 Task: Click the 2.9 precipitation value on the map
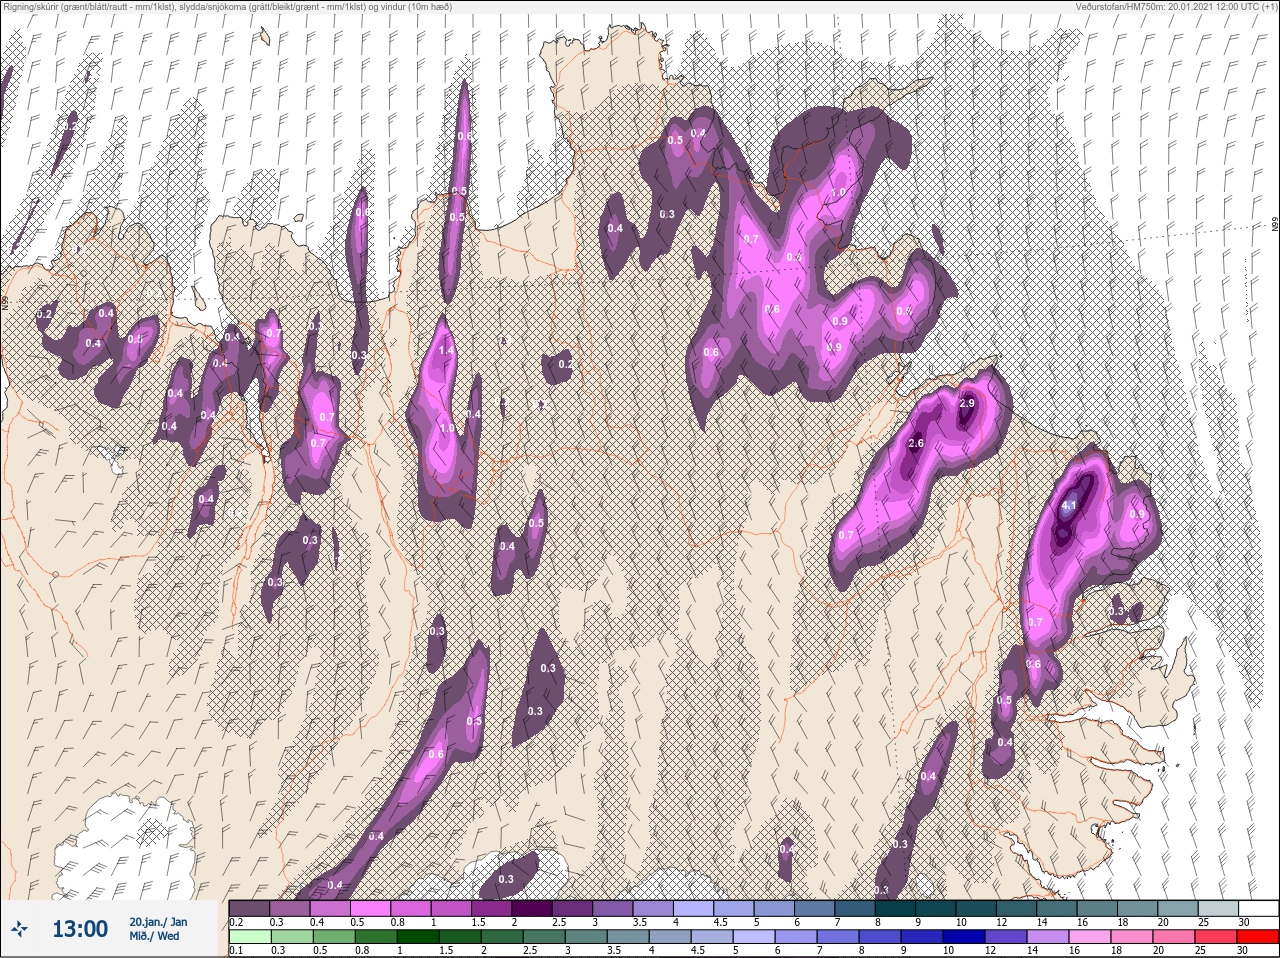(x=967, y=403)
